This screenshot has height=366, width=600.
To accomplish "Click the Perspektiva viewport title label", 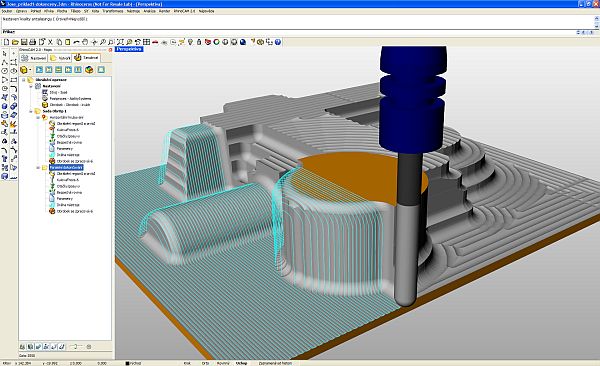I will [x=129, y=49].
